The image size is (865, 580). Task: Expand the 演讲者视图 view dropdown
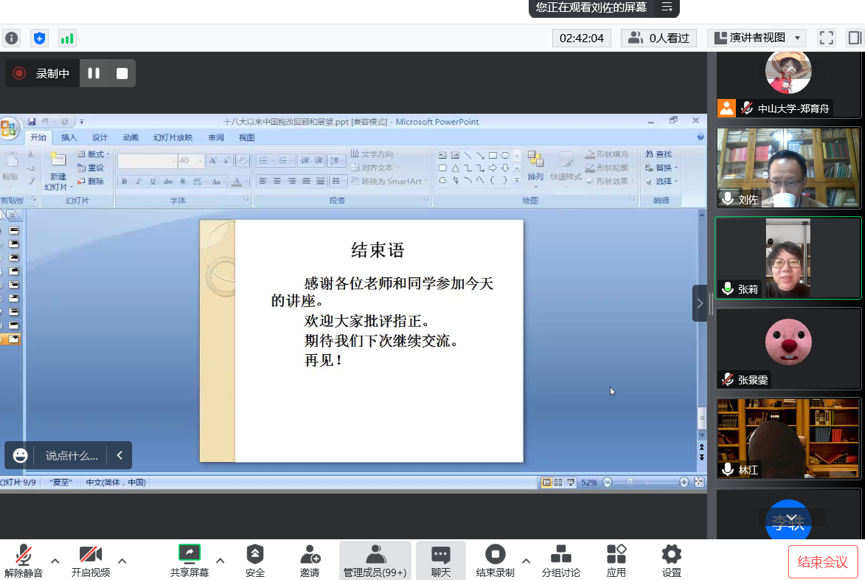[797, 38]
